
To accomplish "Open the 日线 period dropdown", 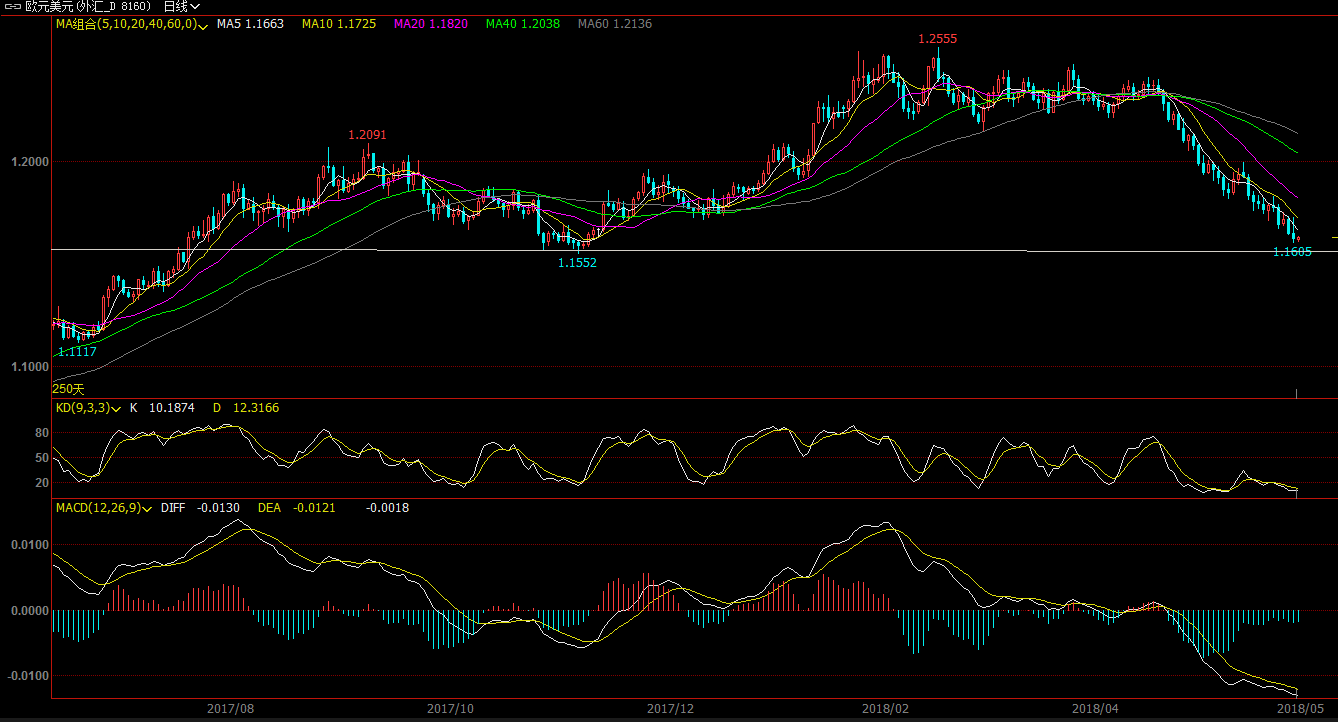I will click(x=182, y=7).
